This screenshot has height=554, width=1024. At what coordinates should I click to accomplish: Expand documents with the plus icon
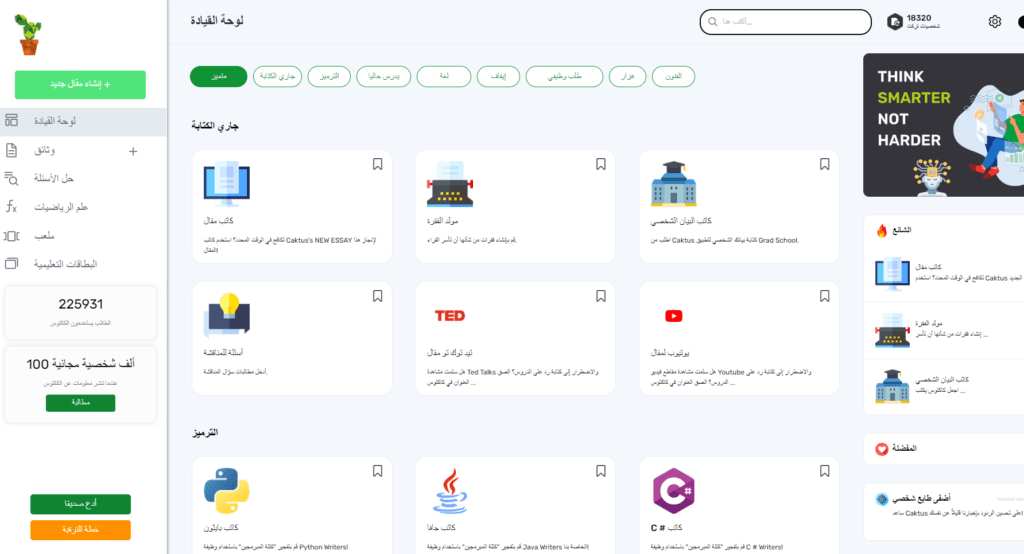pyautogui.click(x=133, y=151)
